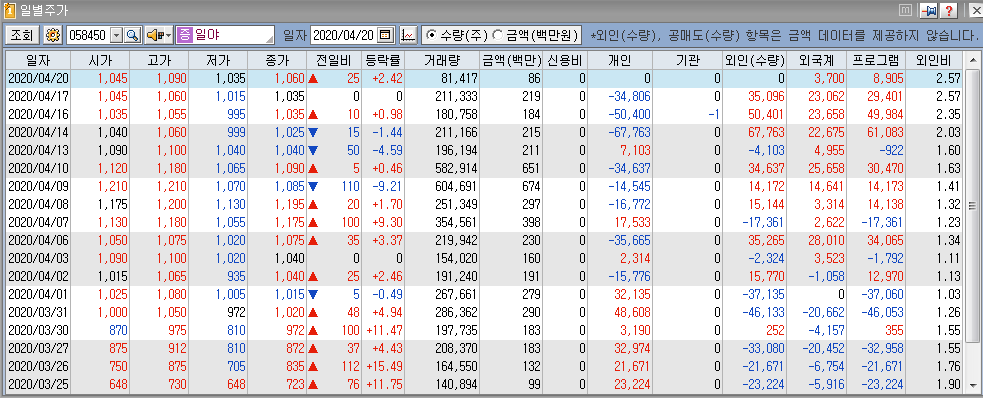Click the 거래량 column header
Viewport: 983px width, 398px height.
pyautogui.click(x=442, y=61)
